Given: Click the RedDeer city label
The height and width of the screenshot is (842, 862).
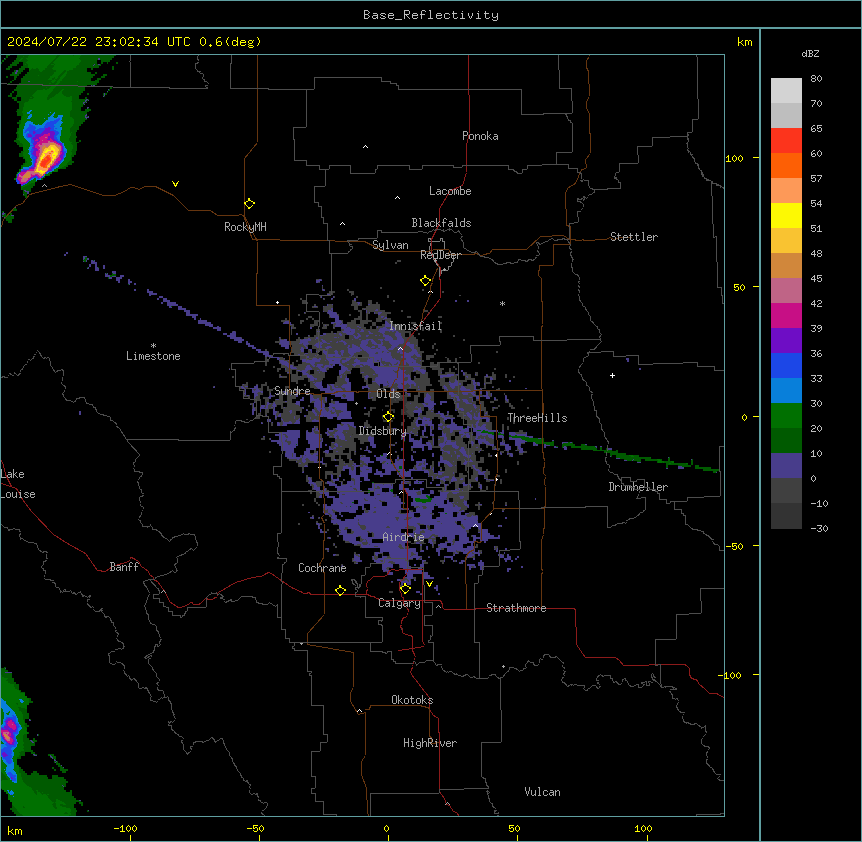Looking at the screenshot, I should [440, 255].
